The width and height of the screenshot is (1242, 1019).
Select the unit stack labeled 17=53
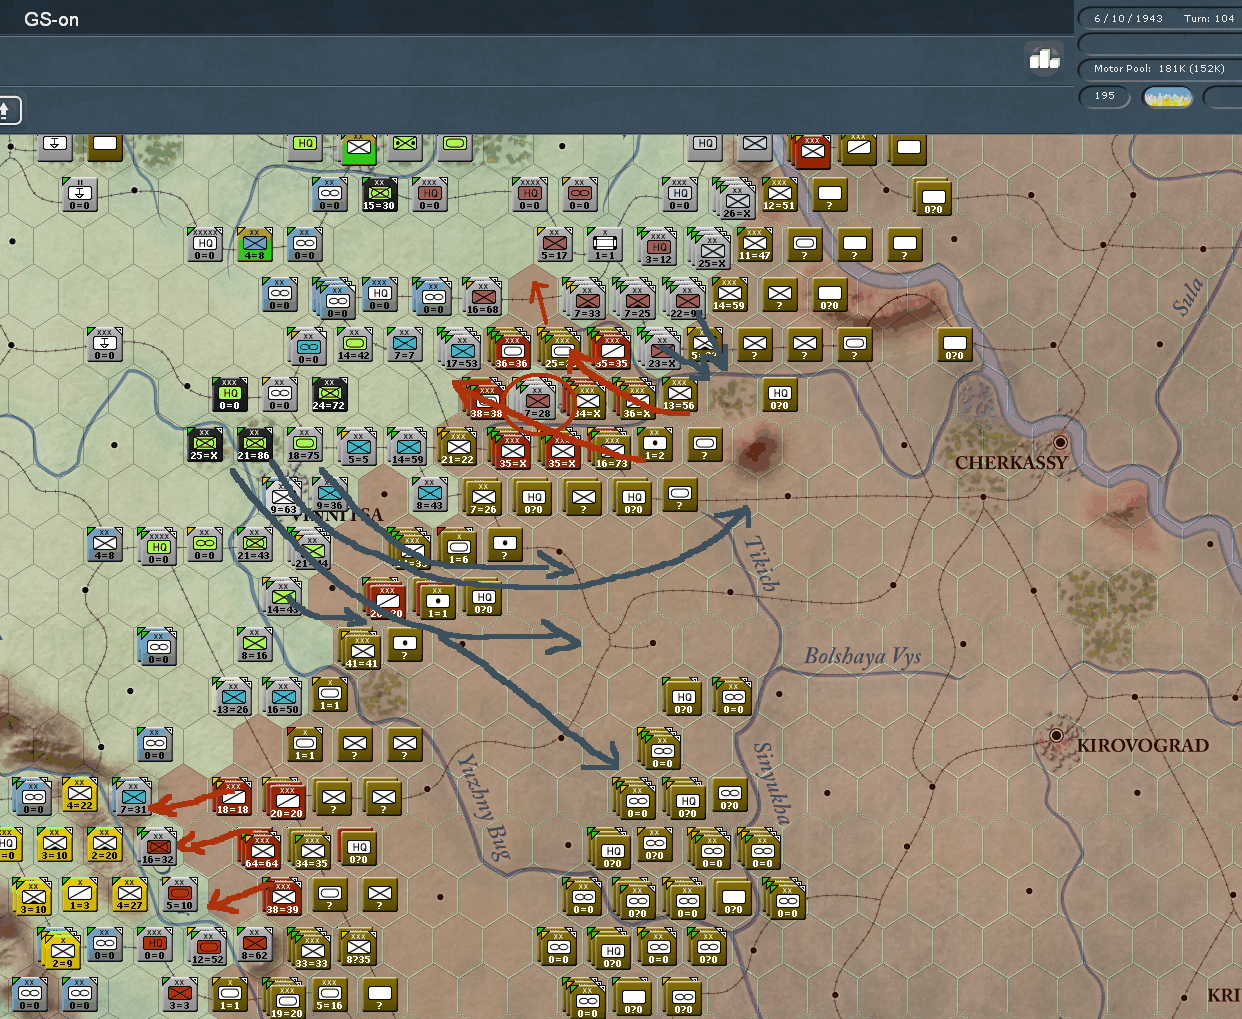(x=461, y=348)
